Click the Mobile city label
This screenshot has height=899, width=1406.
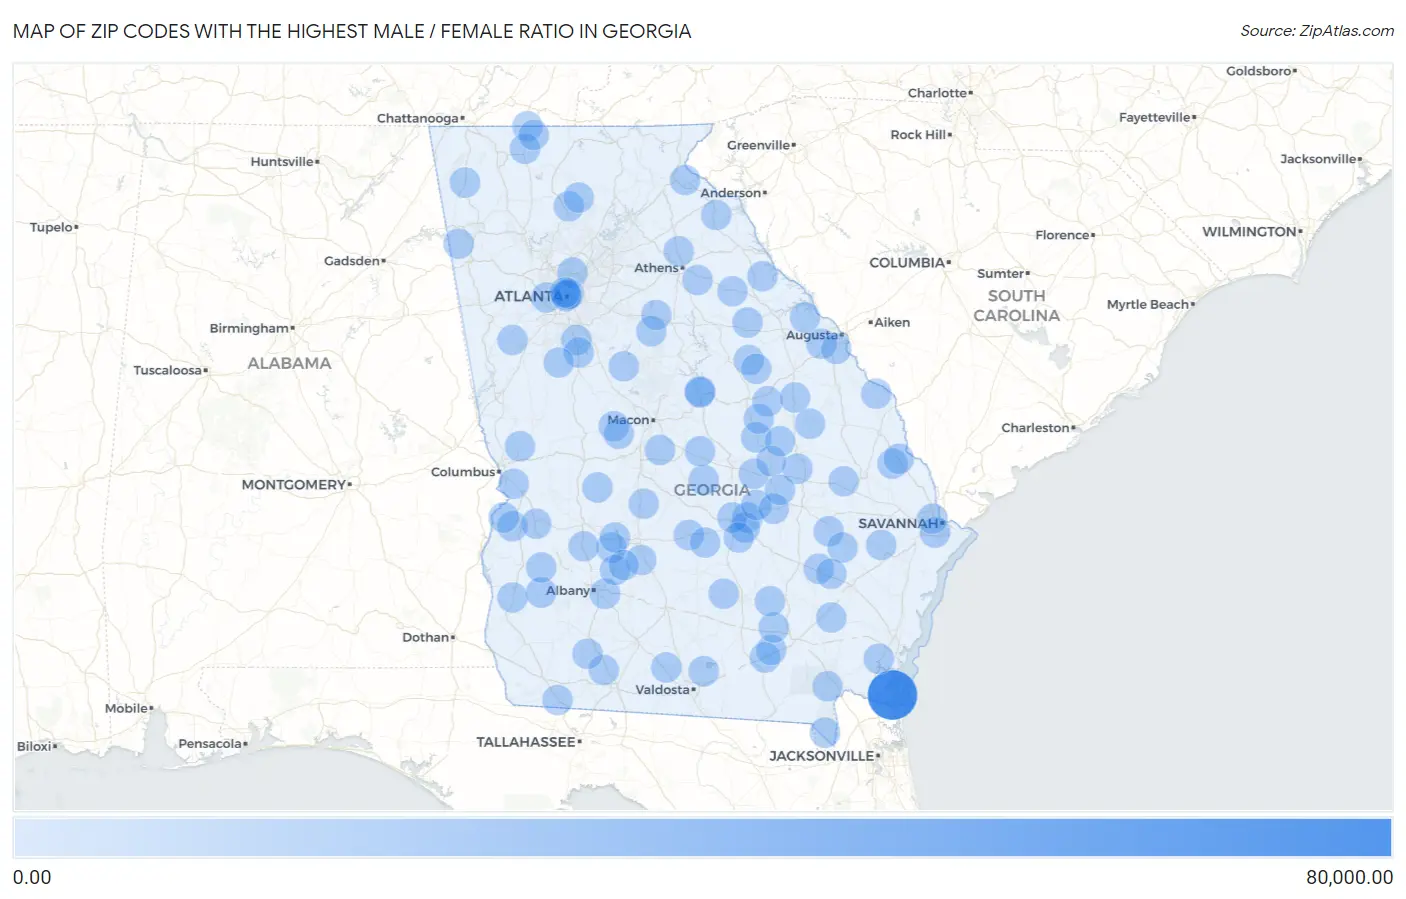pos(126,709)
